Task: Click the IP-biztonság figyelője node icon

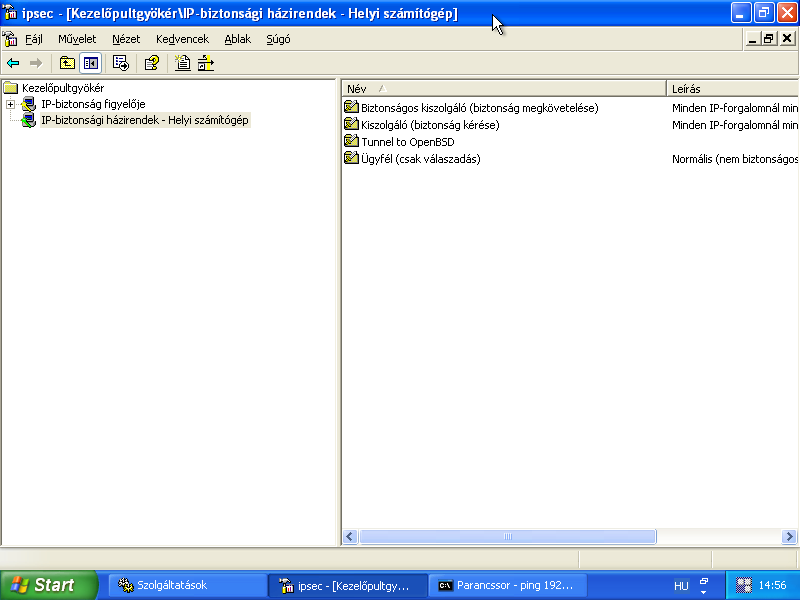Action: point(29,104)
